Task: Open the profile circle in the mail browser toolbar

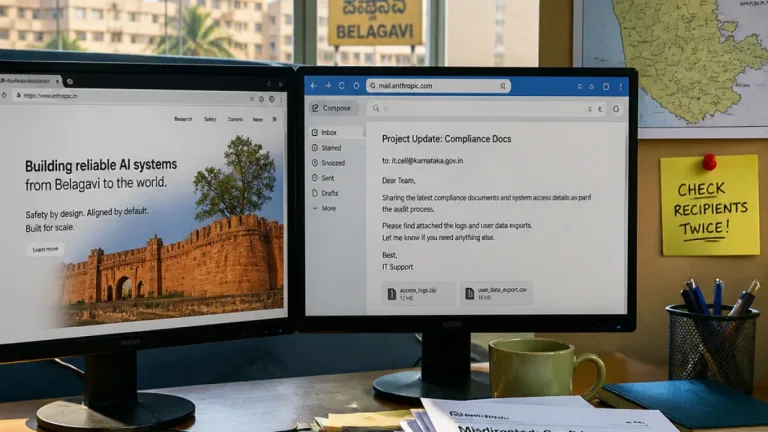Action: point(606,87)
